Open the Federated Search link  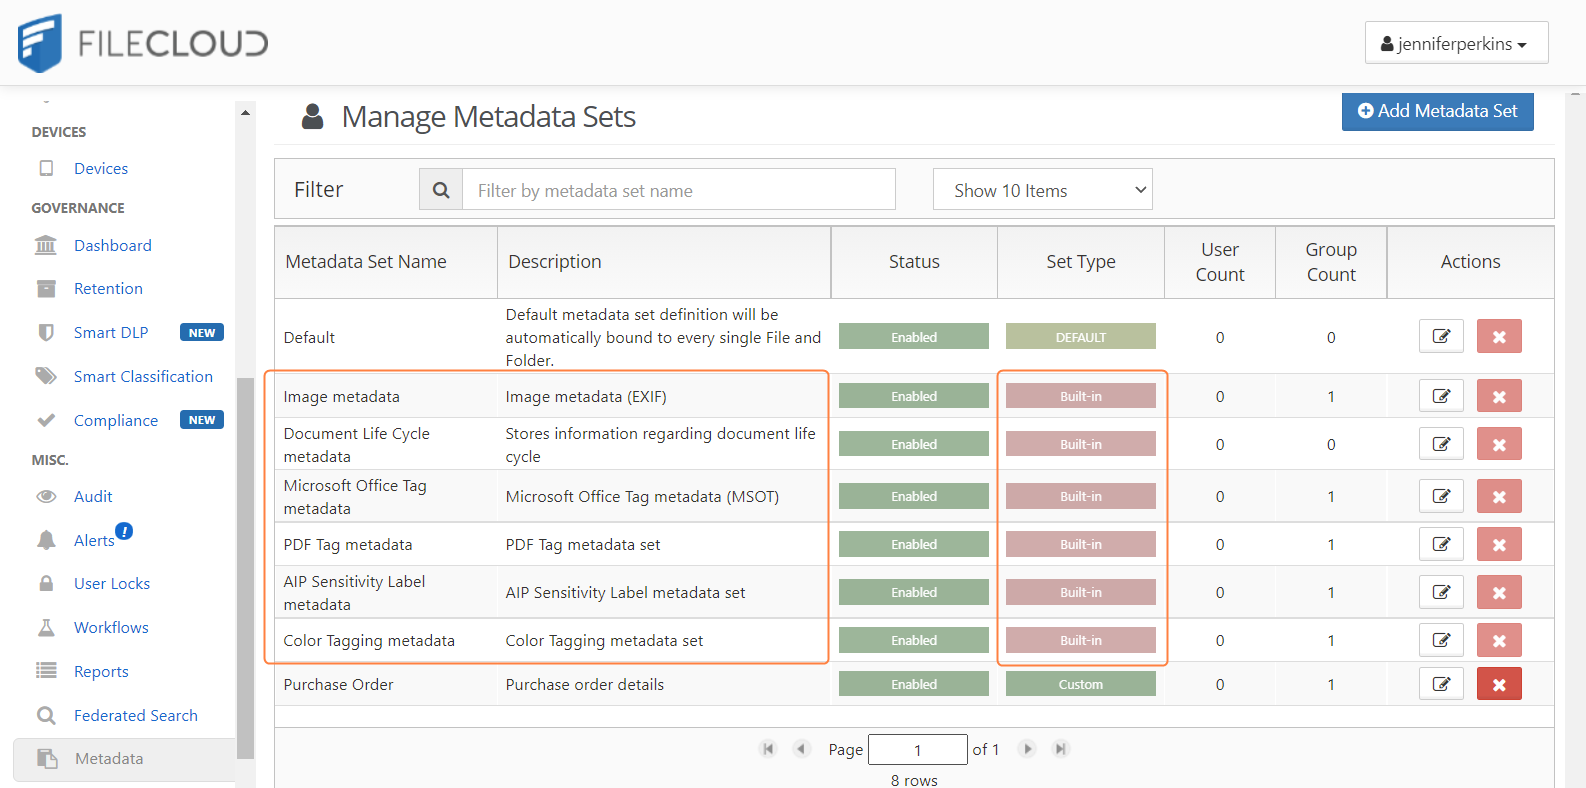click(x=135, y=715)
